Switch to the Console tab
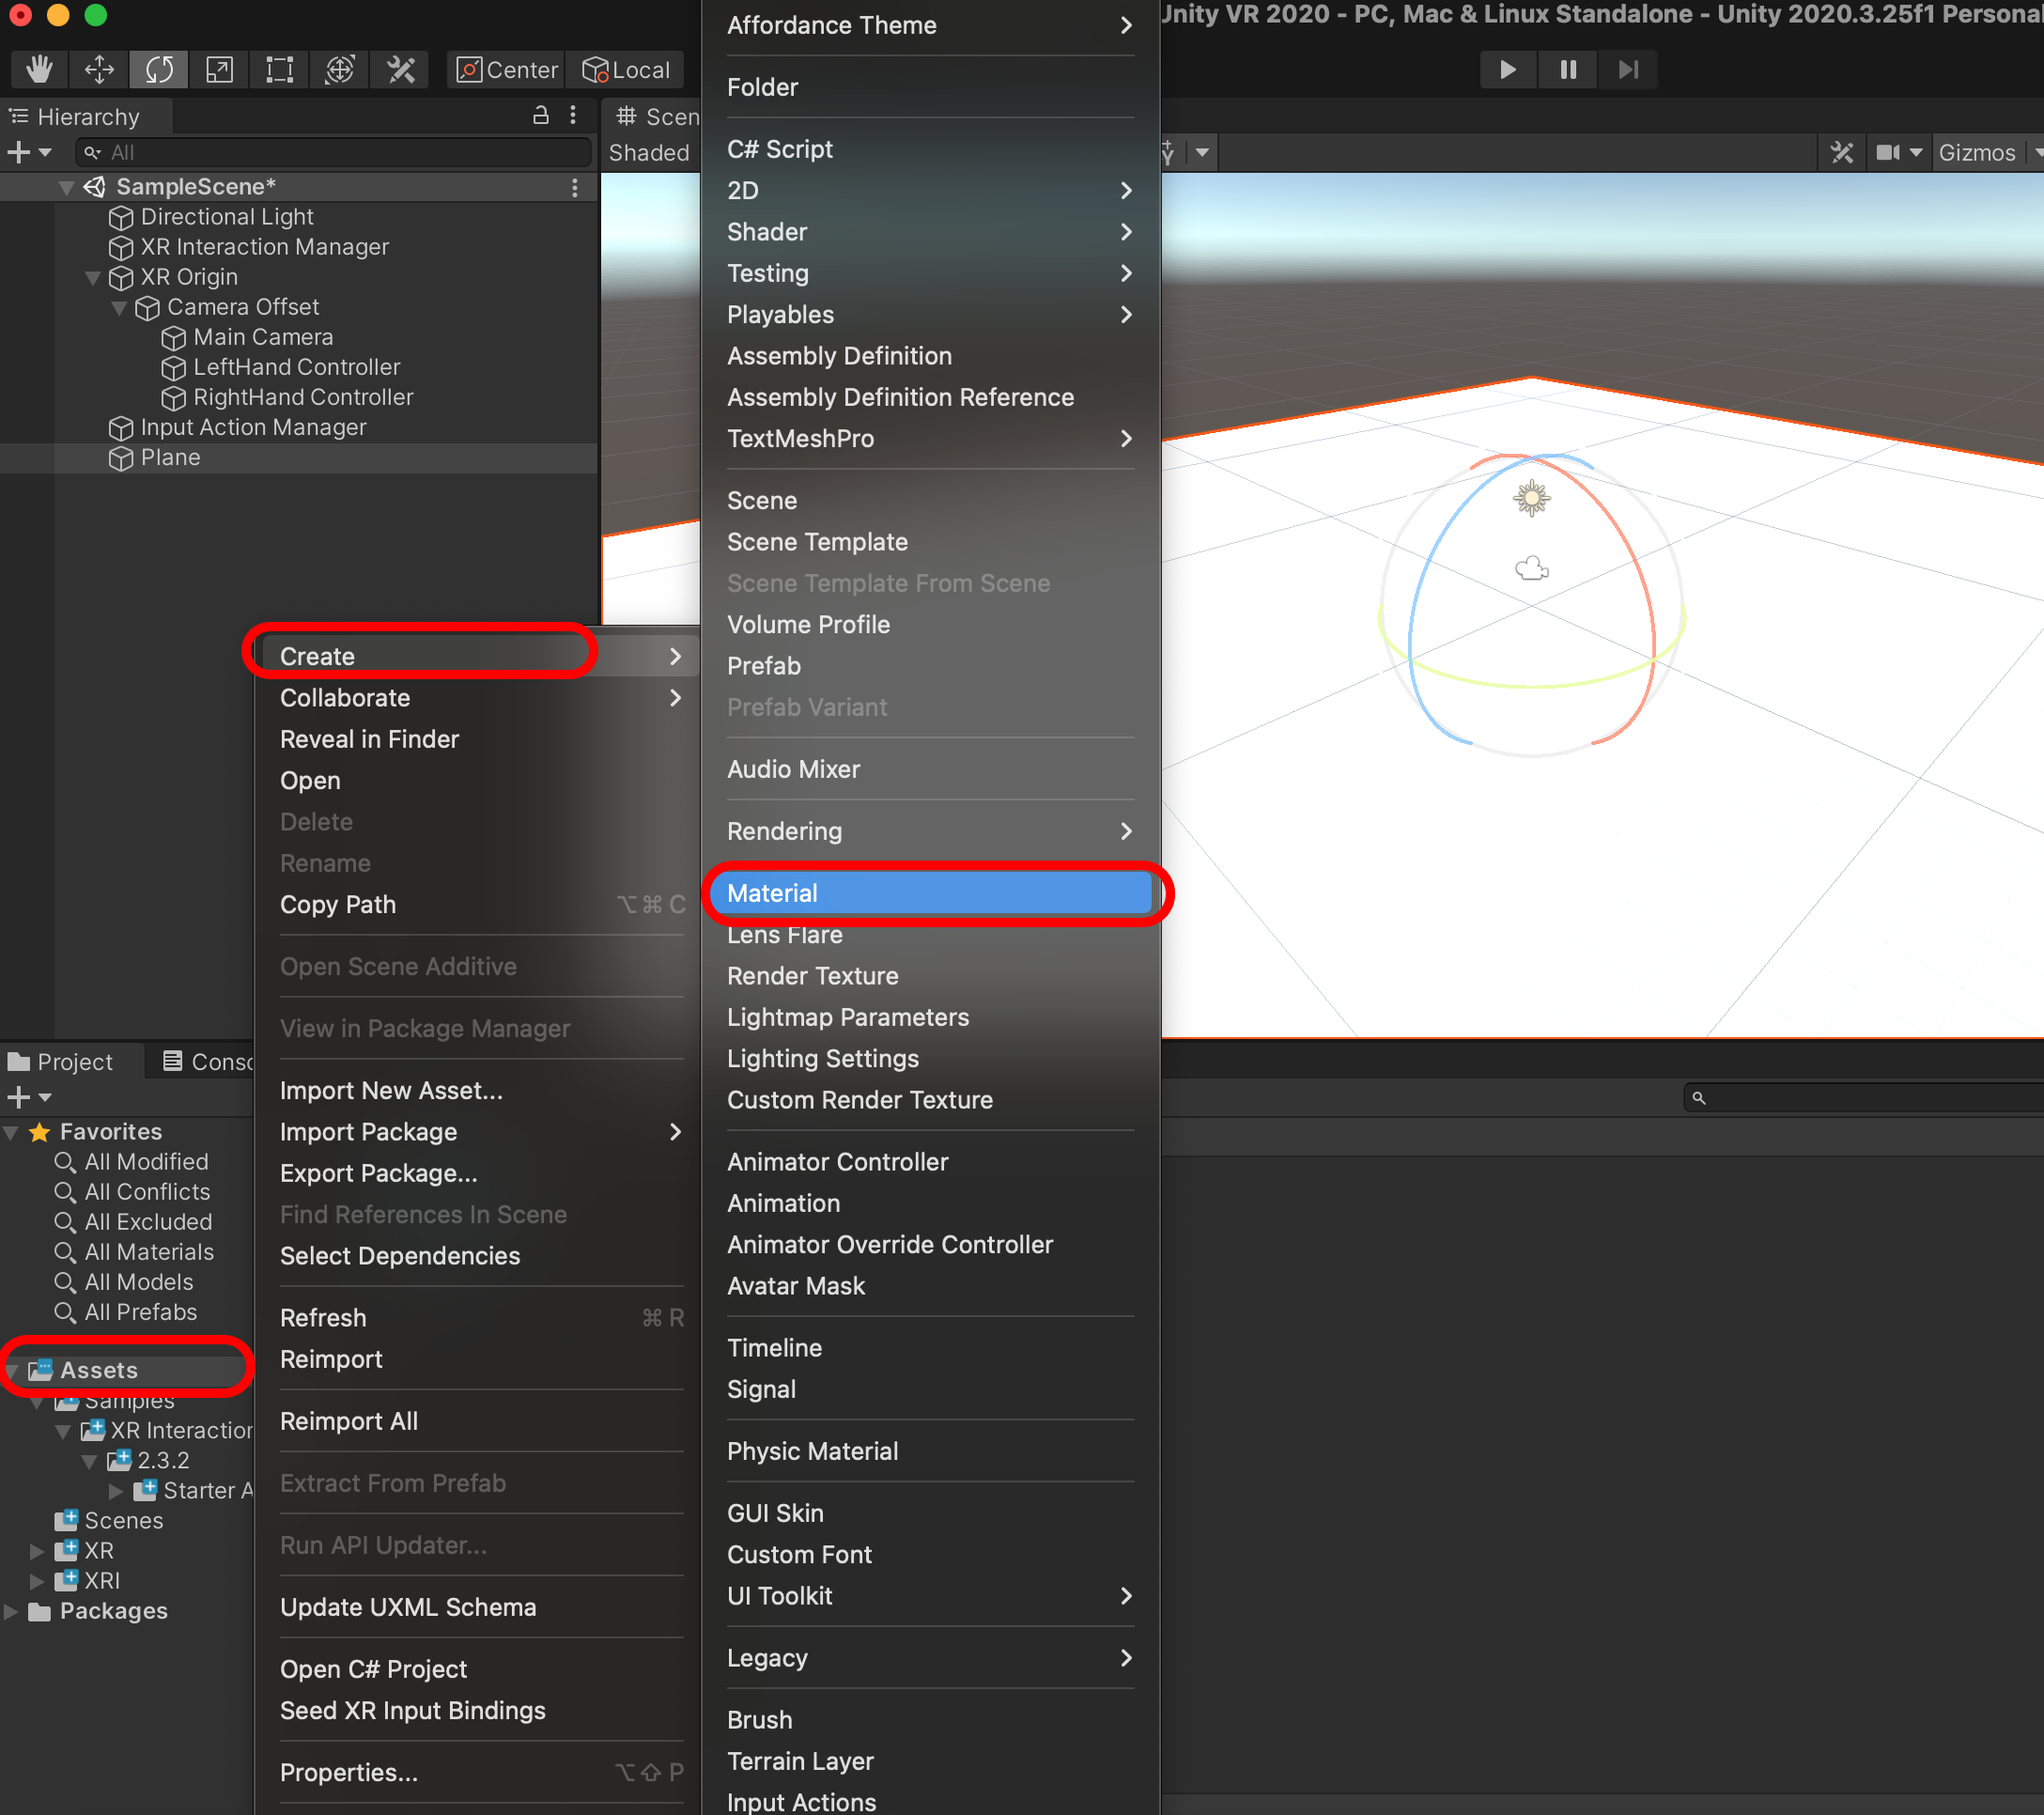Screen dimensions: 2044x1815 [210, 1061]
